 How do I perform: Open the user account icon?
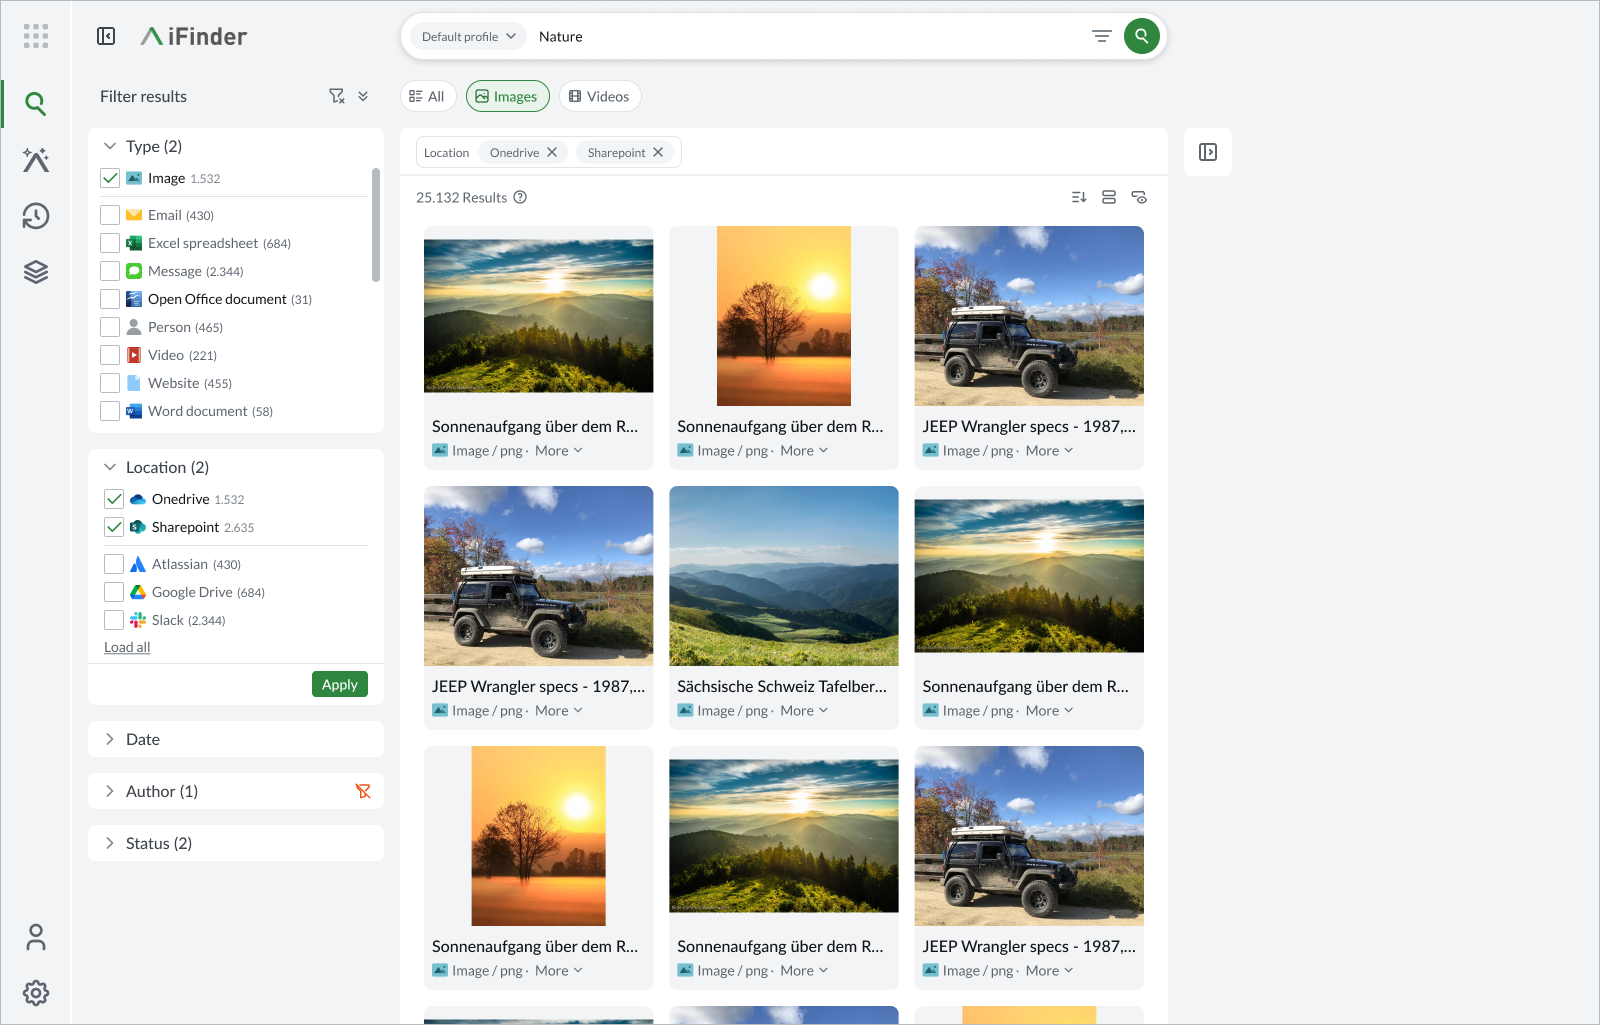click(x=36, y=937)
